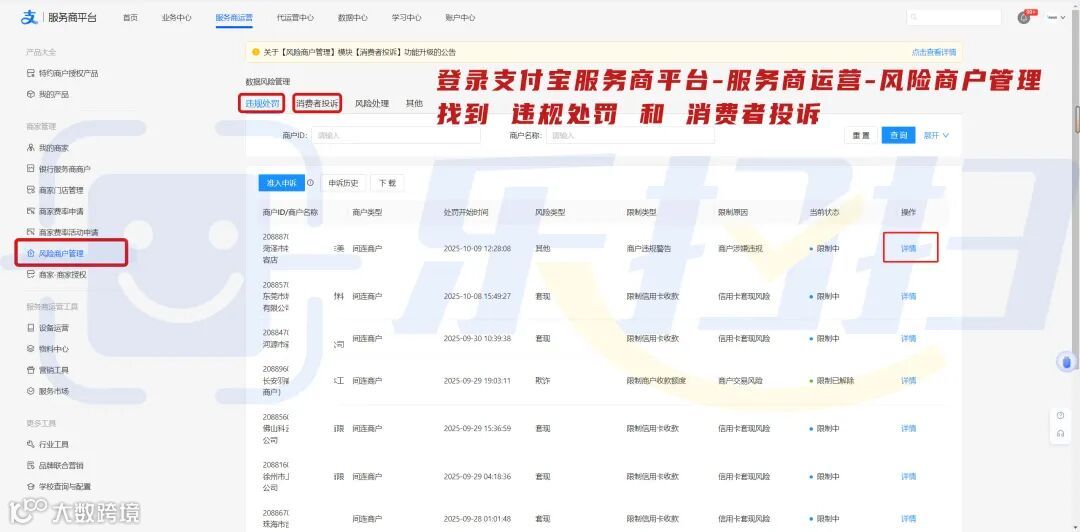Click the 商户违规警告 cell
This screenshot has width=1080, height=532.
click(648, 248)
